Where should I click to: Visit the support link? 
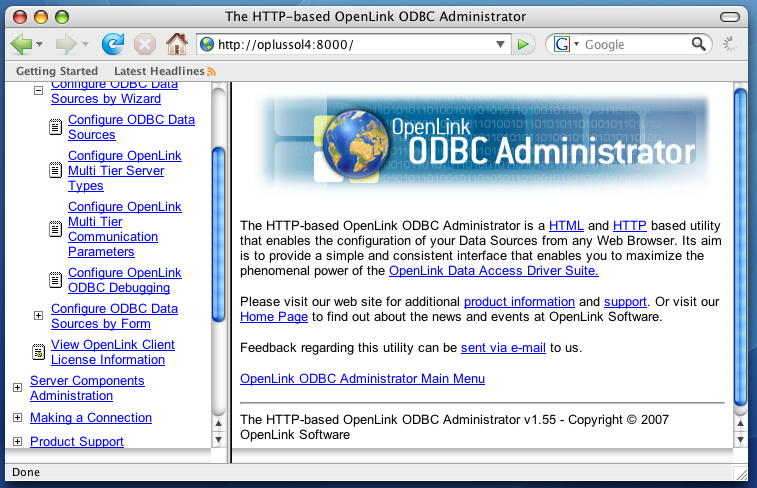625,302
